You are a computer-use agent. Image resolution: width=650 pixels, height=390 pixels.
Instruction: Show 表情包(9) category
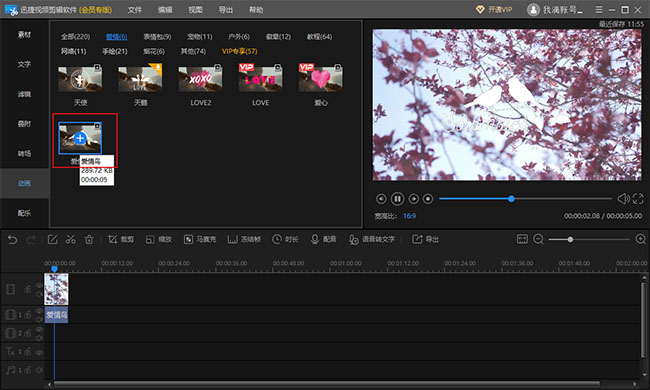pyautogui.click(x=157, y=36)
